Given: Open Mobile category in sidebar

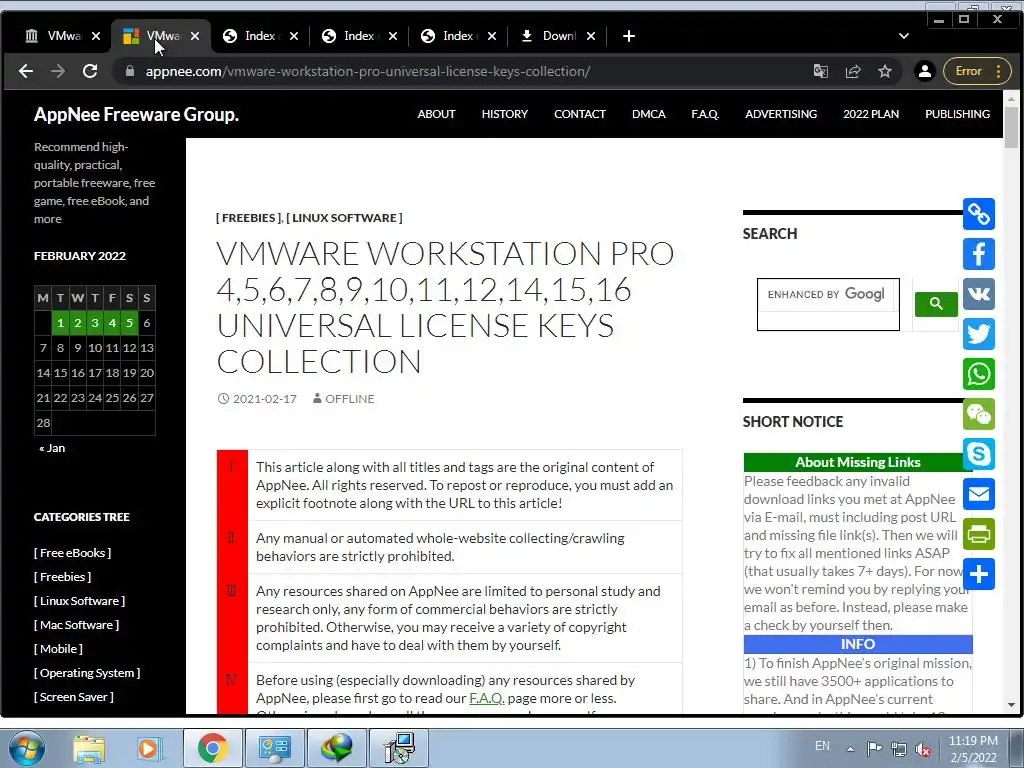Looking at the screenshot, I should pyautogui.click(x=58, y=648).
